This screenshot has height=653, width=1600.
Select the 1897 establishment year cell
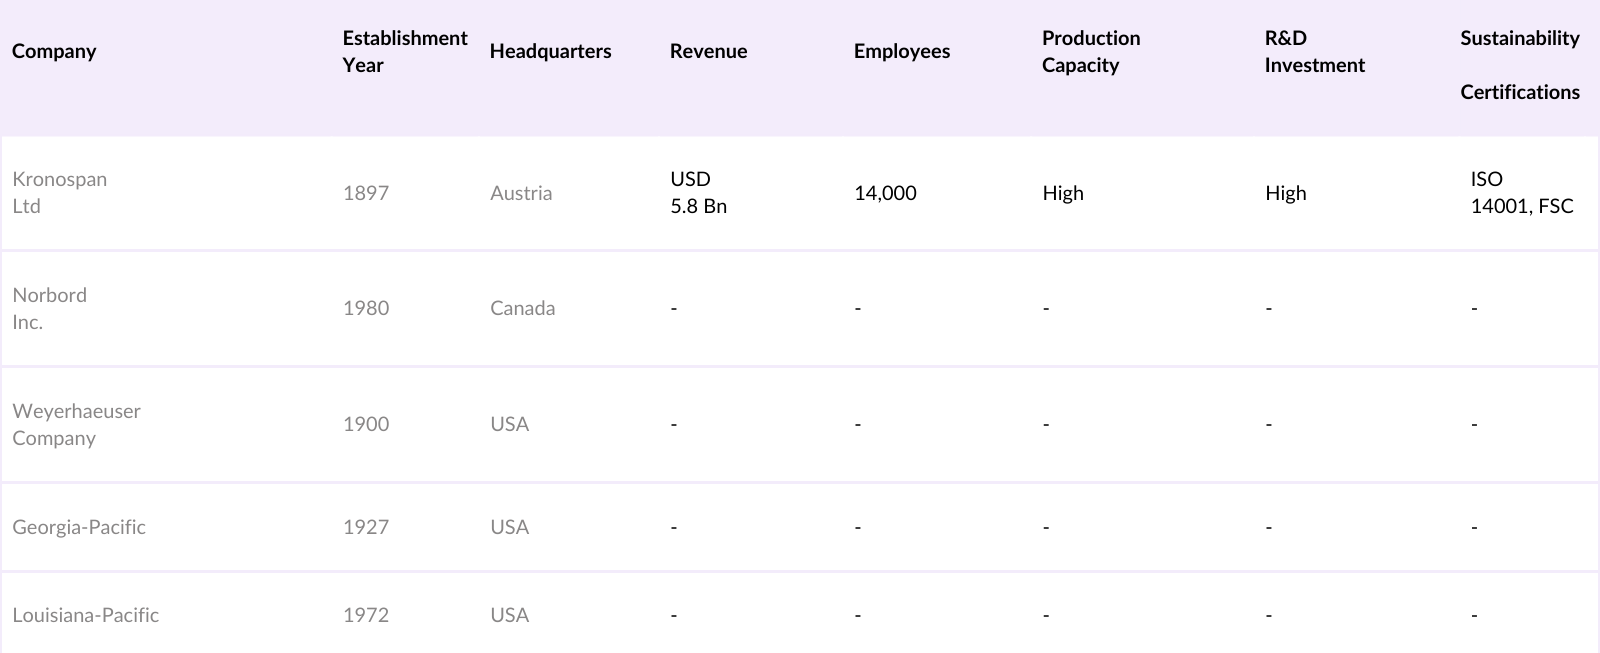click(x=366, y=193)
